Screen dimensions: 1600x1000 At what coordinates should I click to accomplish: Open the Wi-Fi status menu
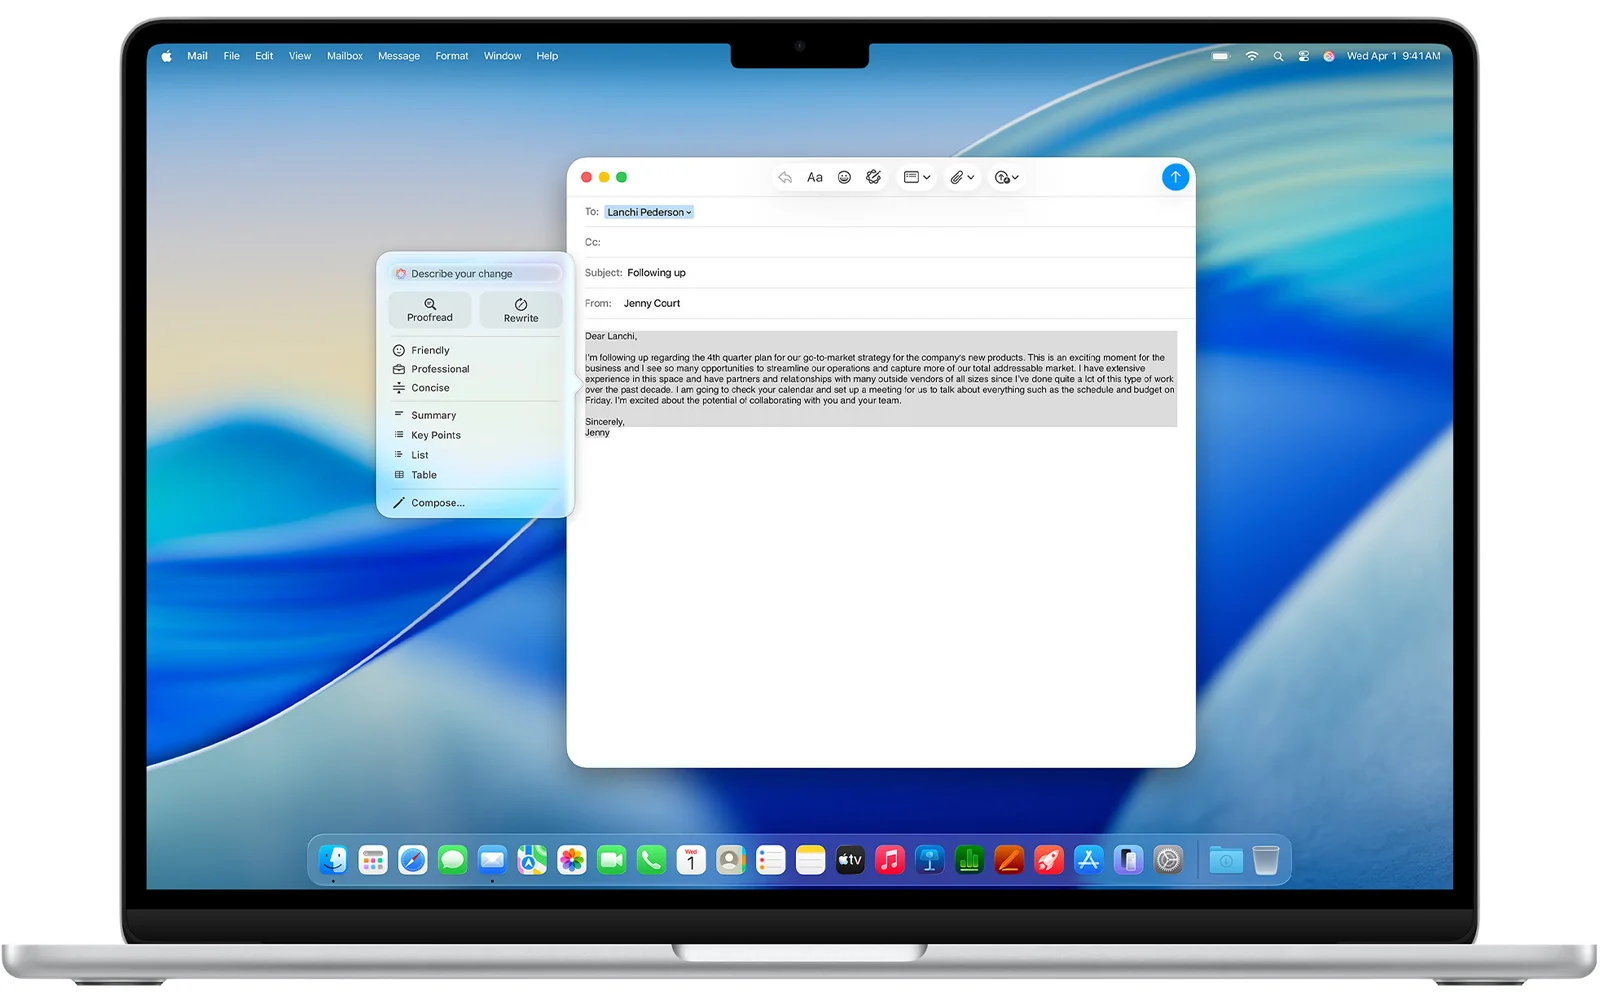click(x=1251, y=56)
